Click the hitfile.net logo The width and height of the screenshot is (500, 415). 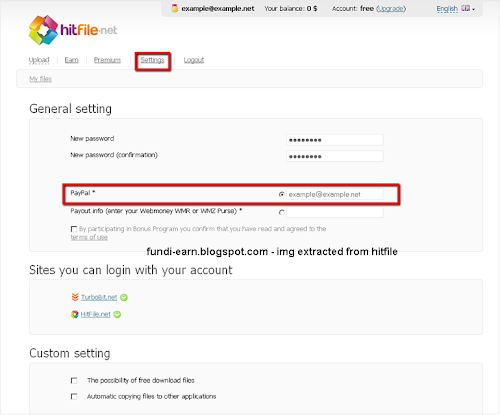point(73,30)
